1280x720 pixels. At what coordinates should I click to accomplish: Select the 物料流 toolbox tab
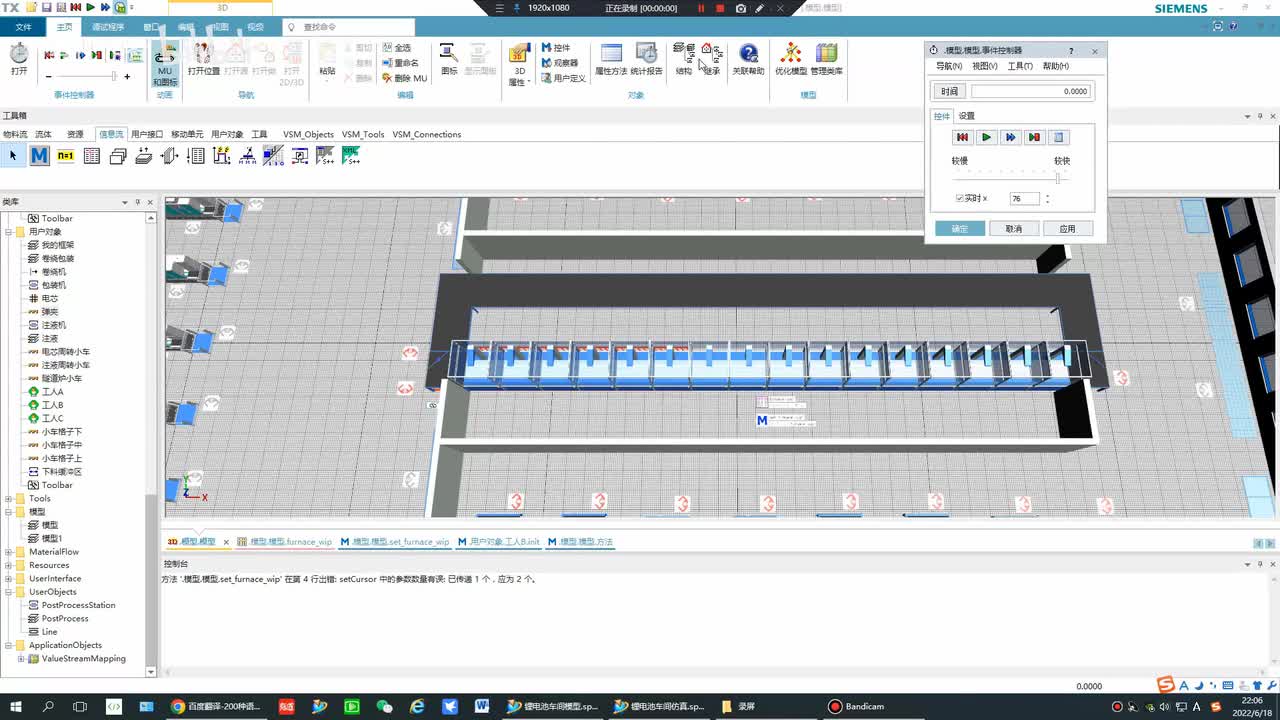point(15,134)
